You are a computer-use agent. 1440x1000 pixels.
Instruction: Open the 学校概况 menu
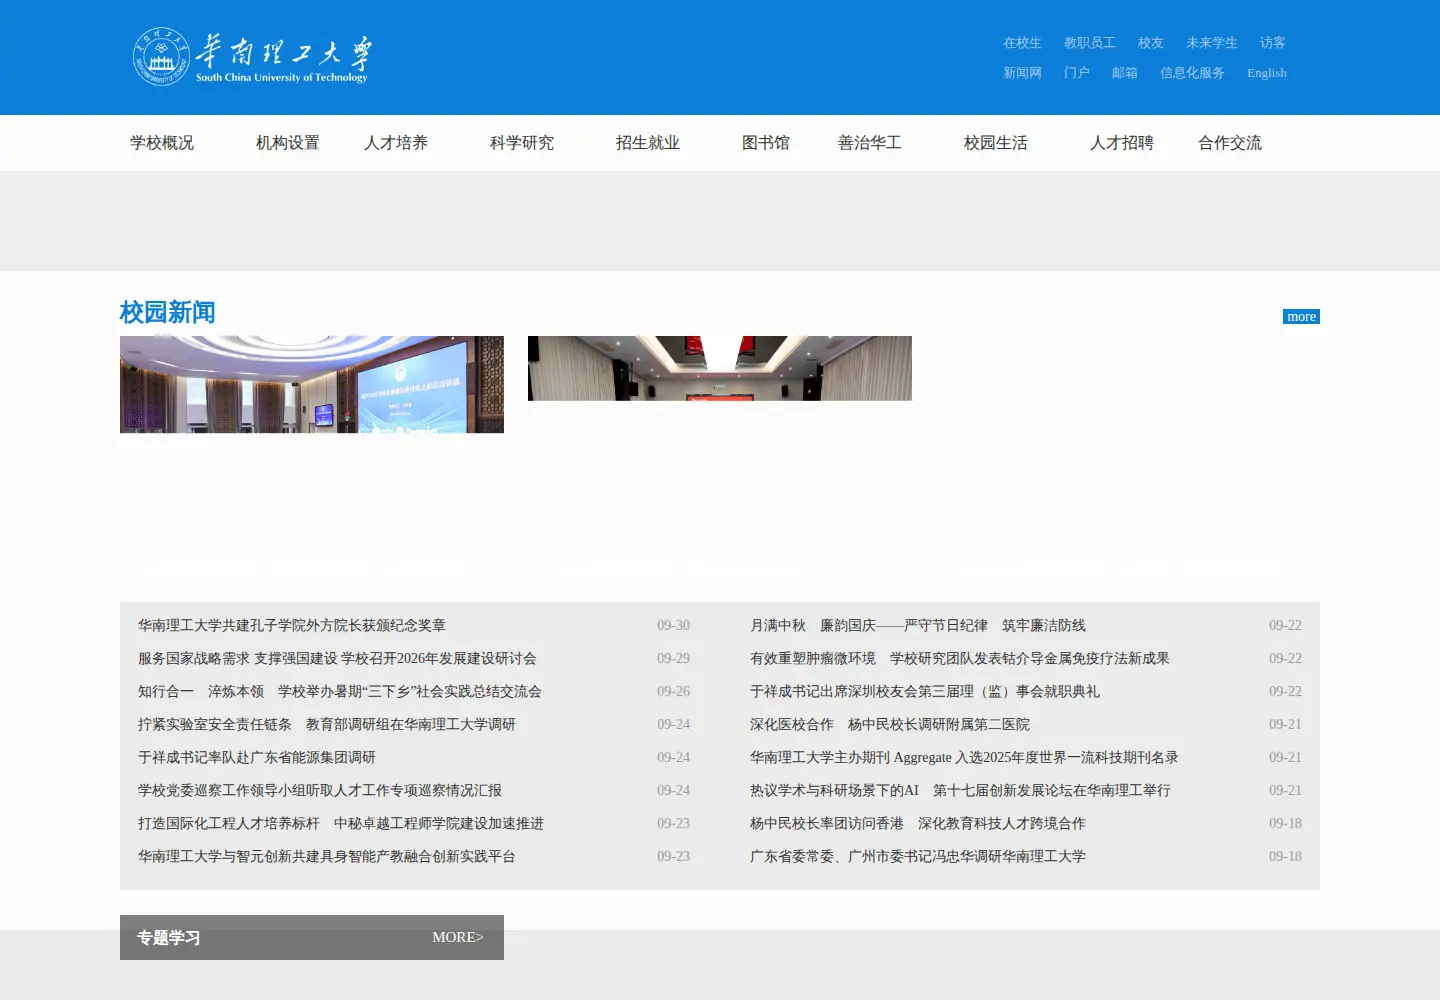pyautogui.click(x=162, y=143)
